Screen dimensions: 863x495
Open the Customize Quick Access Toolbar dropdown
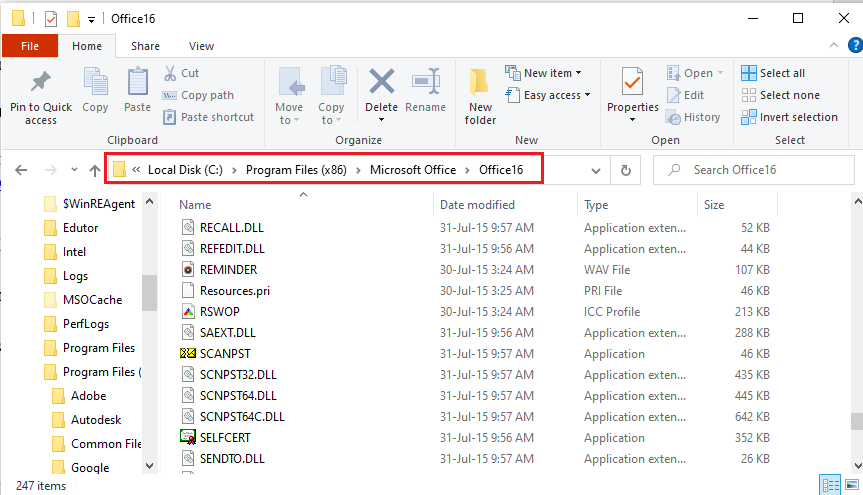click(91, 20)
